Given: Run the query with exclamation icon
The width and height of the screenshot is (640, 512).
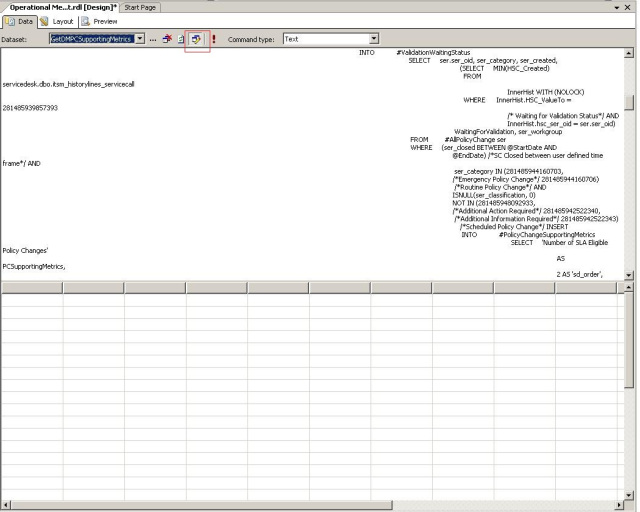Looking at the screenshot, I should coord(214,39).
